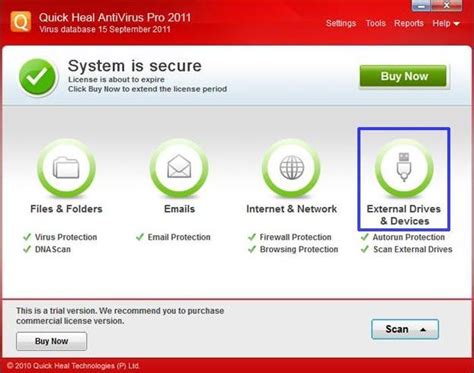Toggle the Email Protection status

point(173,237)
